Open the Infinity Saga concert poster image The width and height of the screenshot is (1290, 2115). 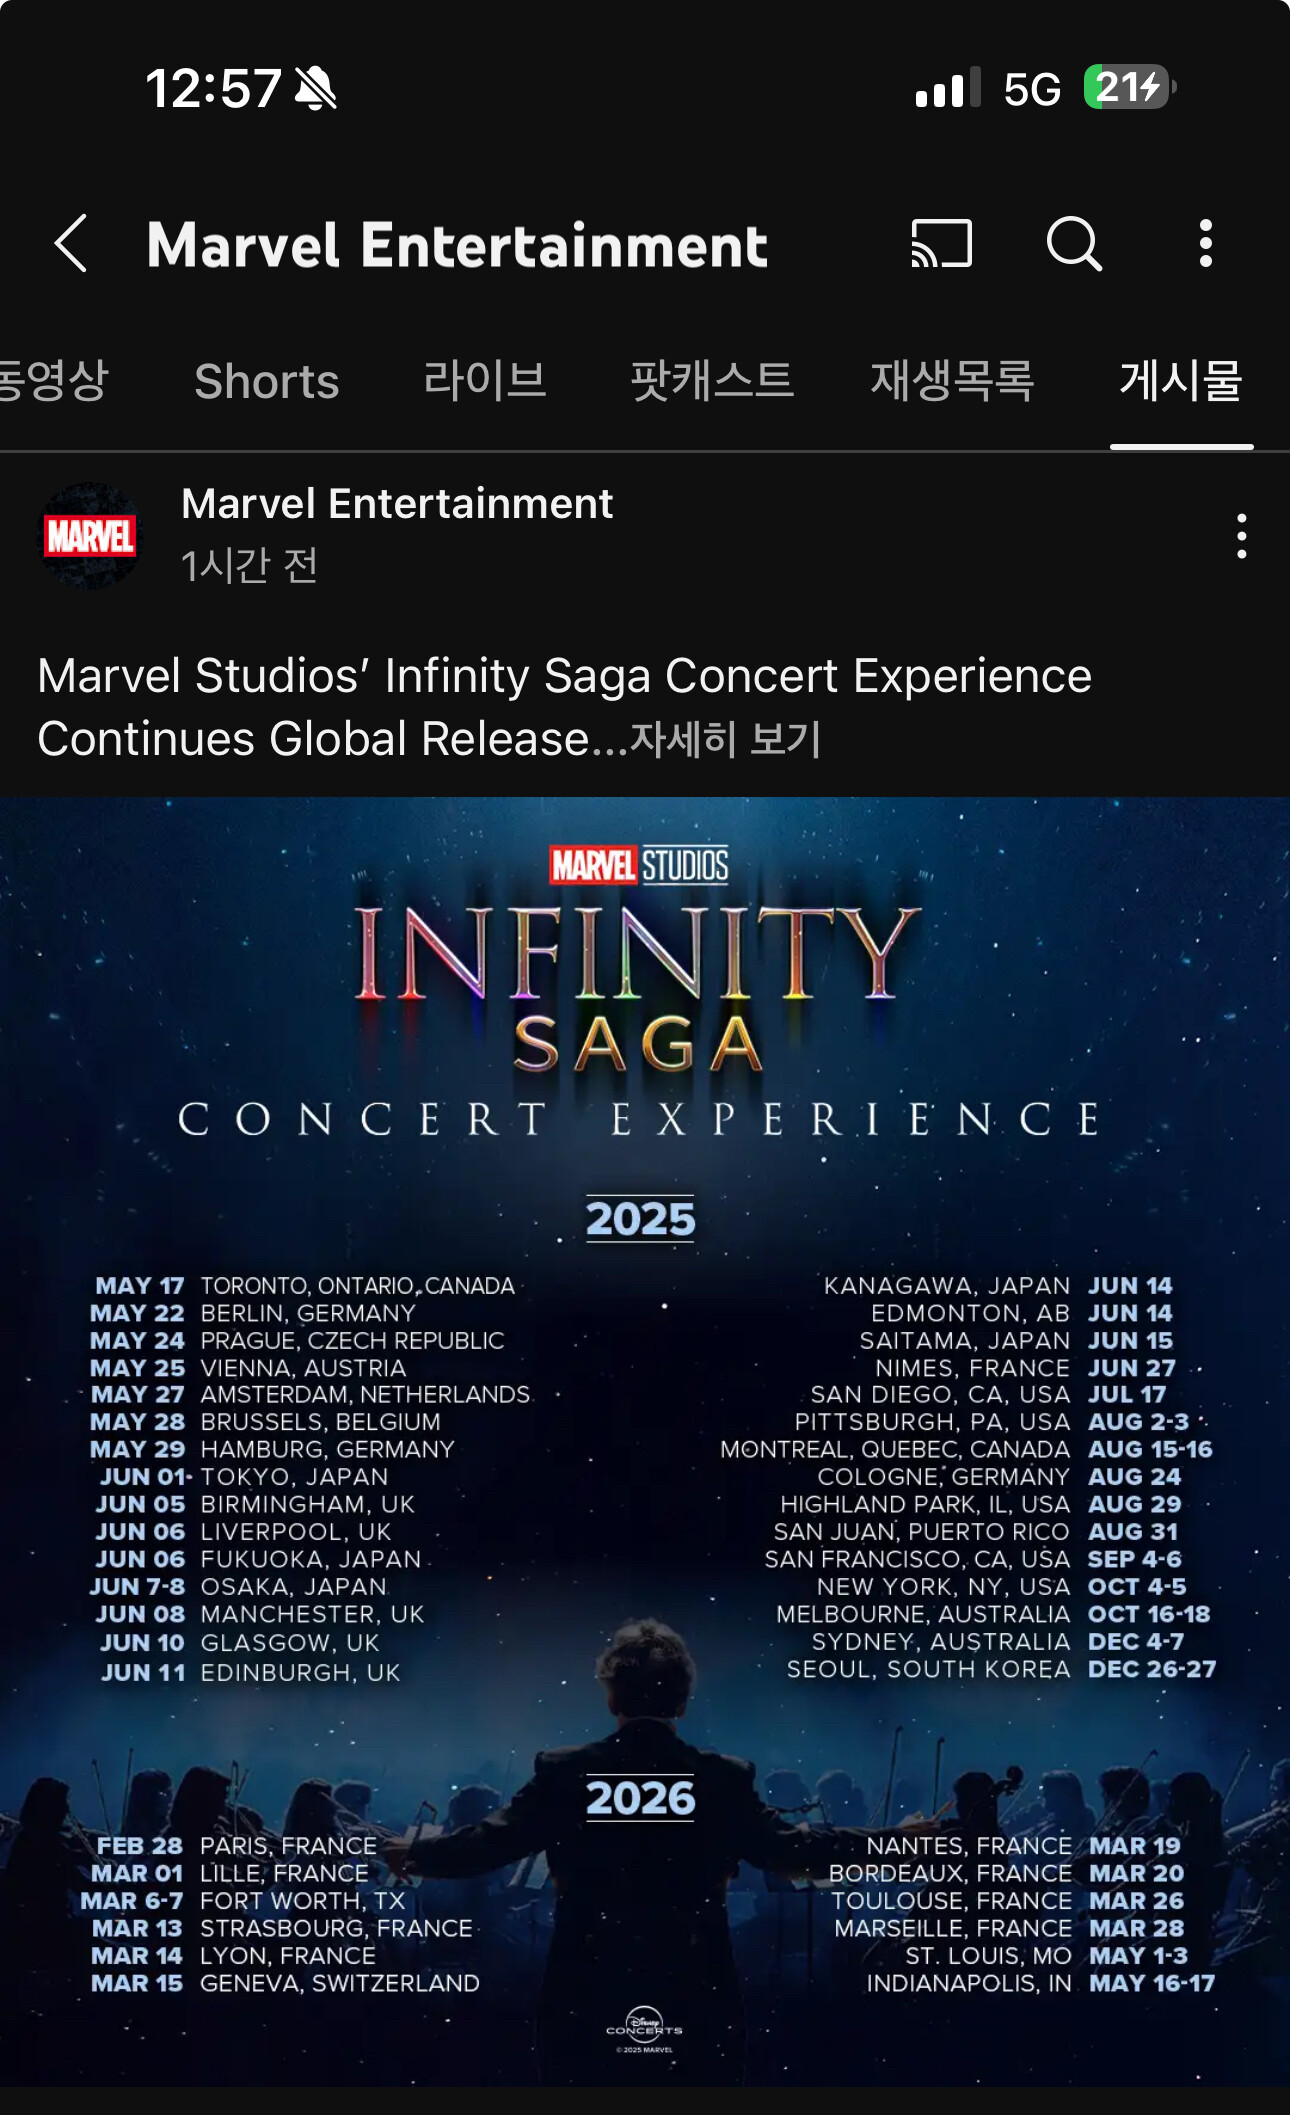coord(645,1441)
